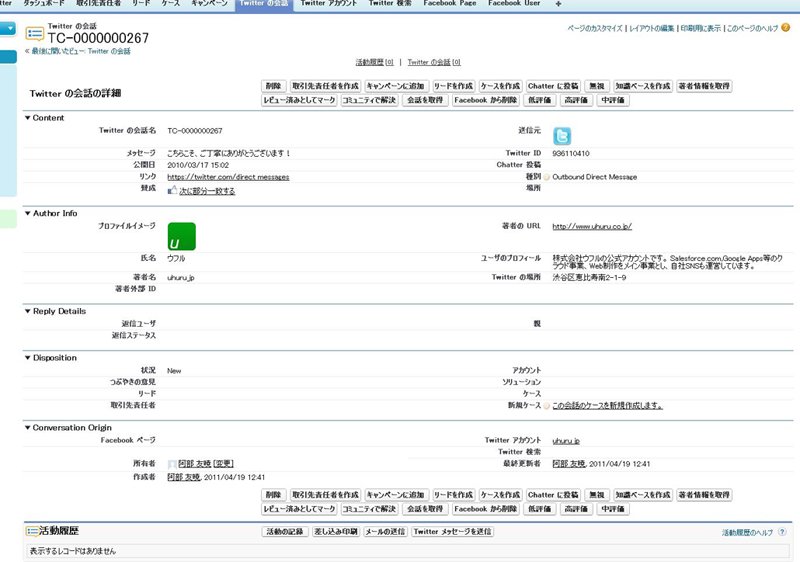Click the メールの送信 button

[x=385, y=532]
